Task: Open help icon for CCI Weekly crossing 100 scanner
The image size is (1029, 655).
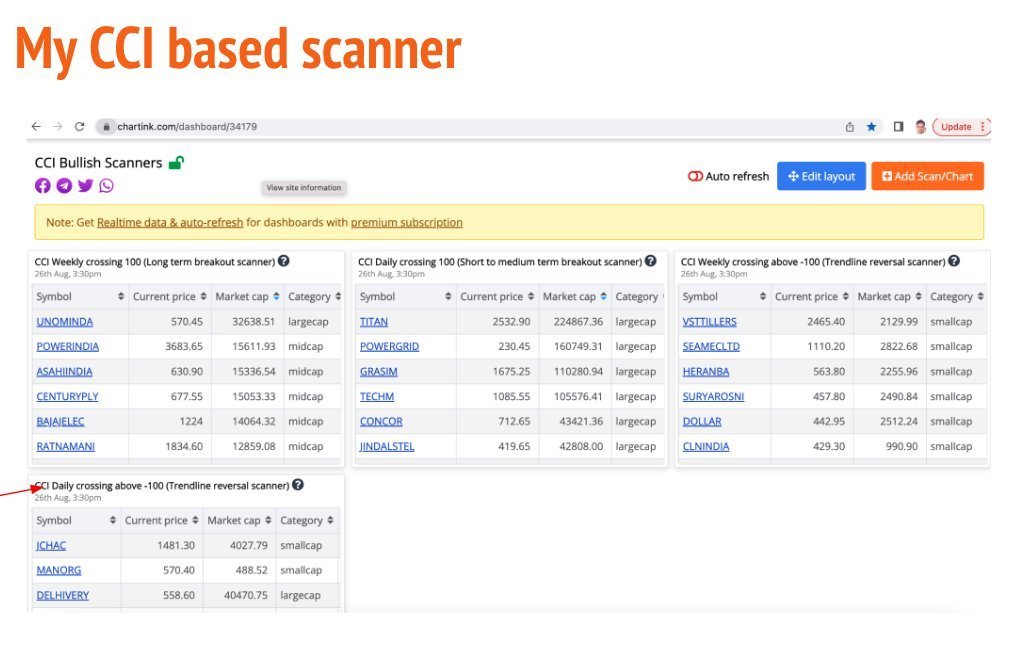Action: pos(284,261)
